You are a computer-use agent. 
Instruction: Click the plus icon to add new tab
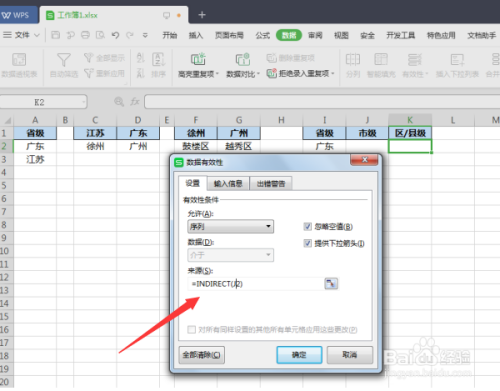click(x=202, y=15)
